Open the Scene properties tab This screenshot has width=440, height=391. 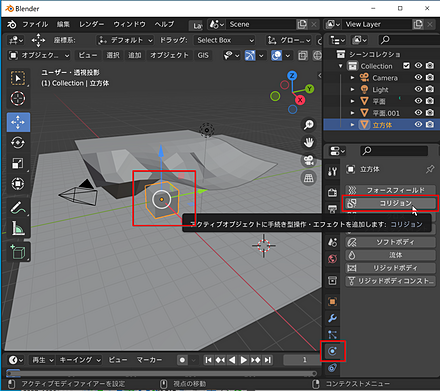pyautogui.click(x=332, y=242)
